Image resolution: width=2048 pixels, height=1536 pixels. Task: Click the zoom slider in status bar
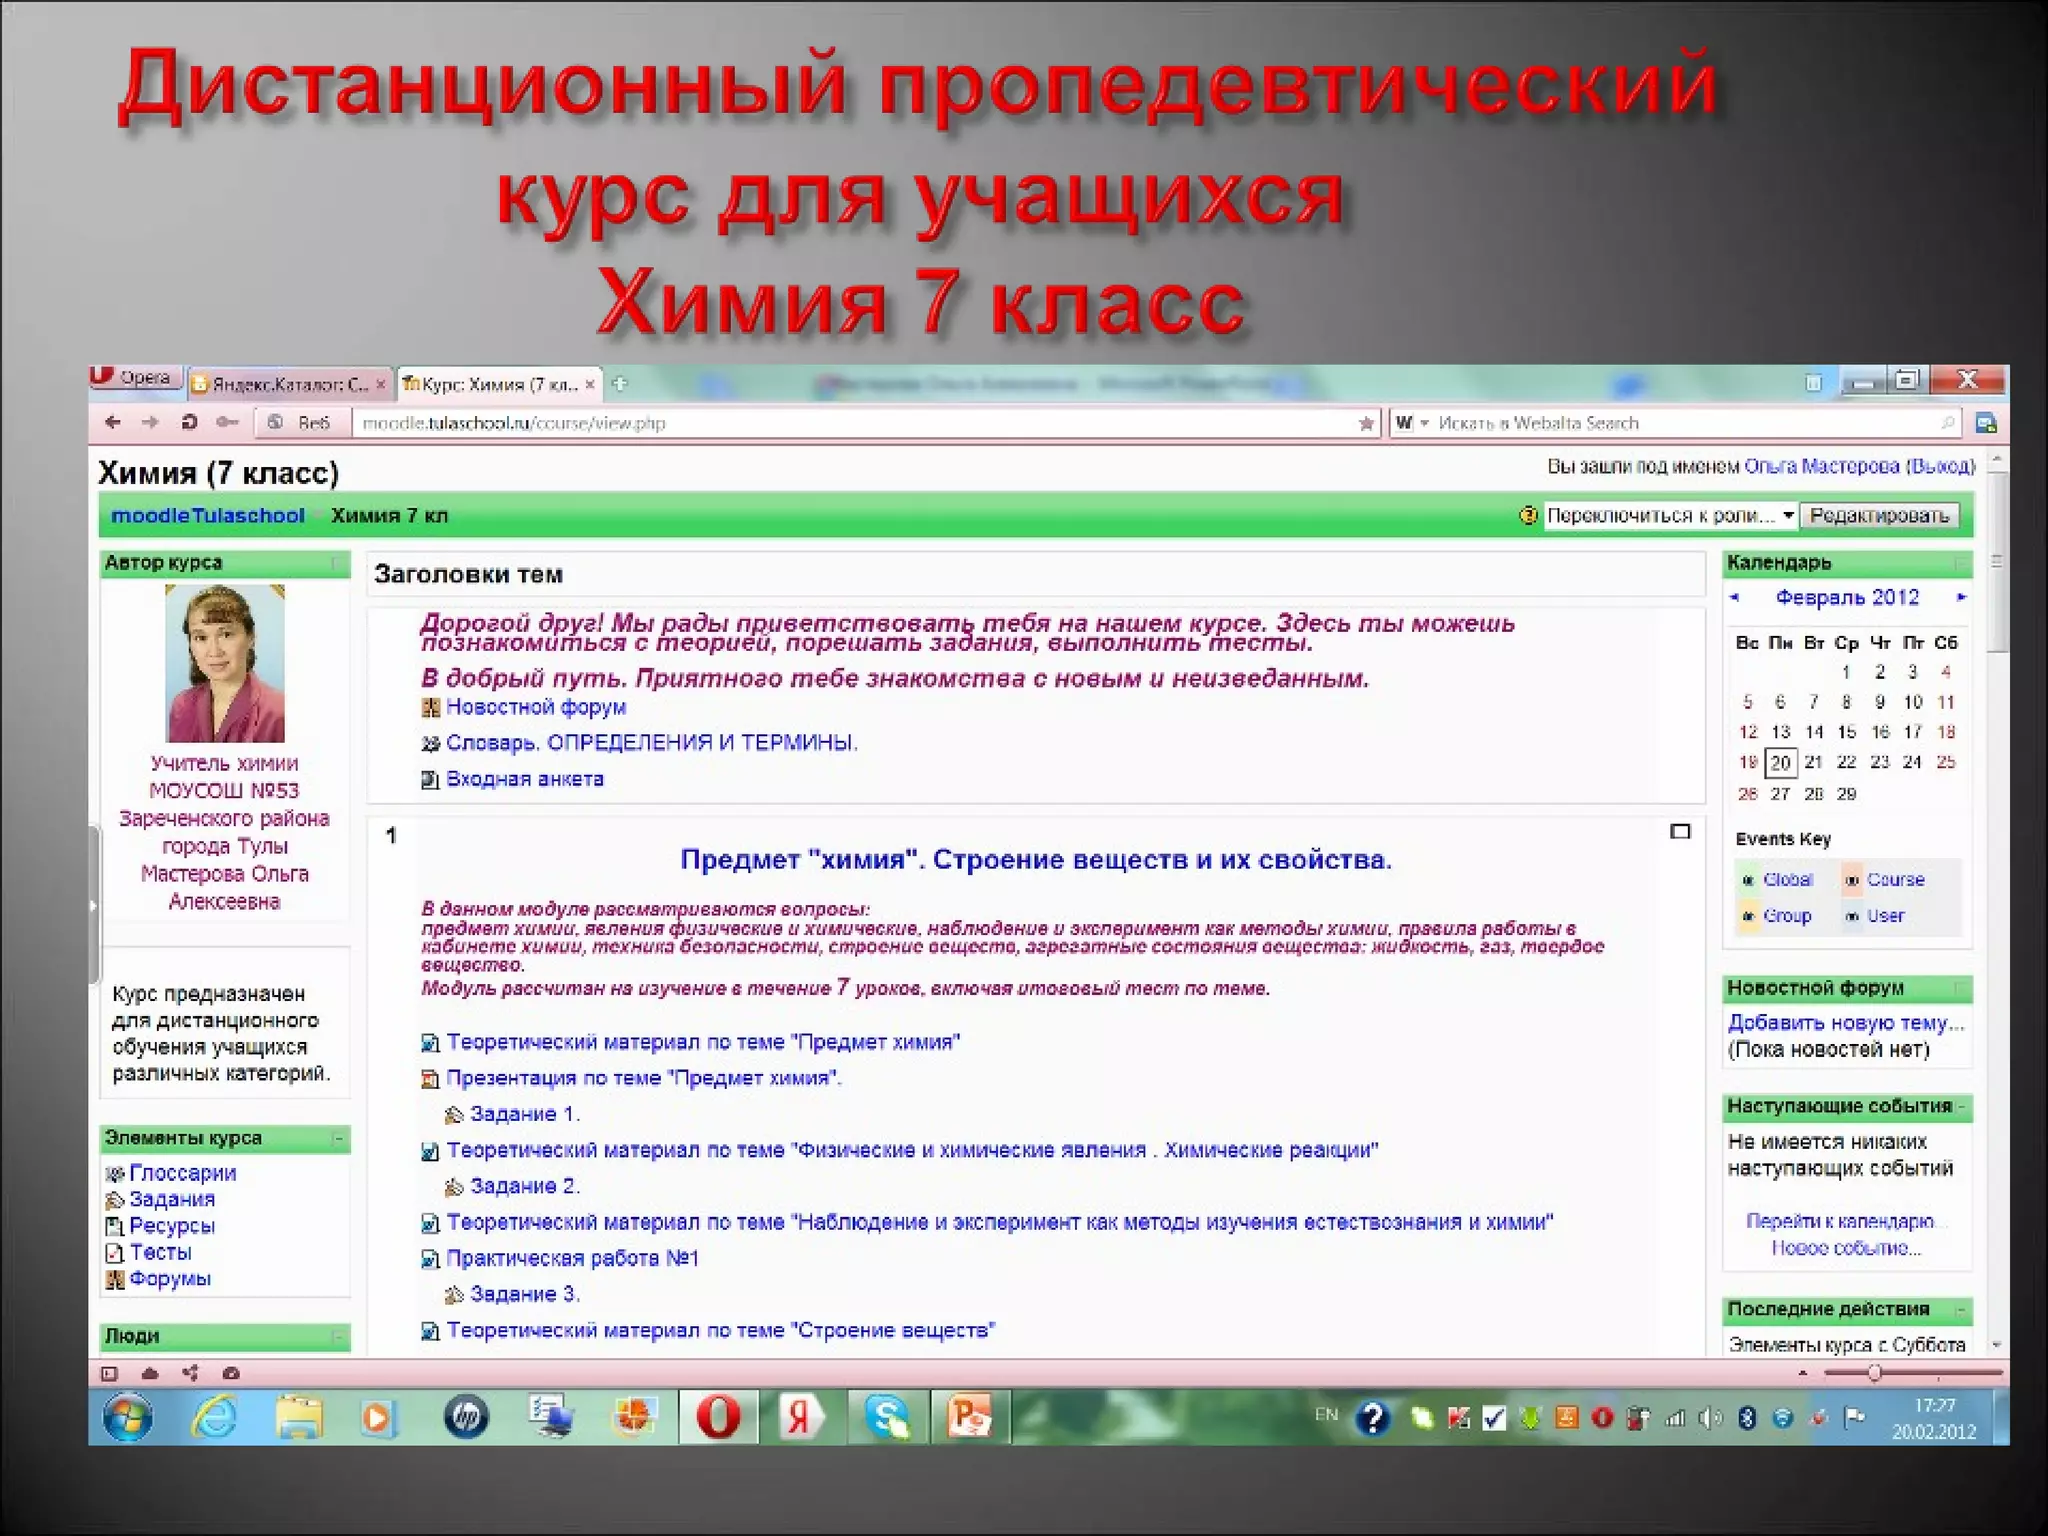coord(1875,1374)
